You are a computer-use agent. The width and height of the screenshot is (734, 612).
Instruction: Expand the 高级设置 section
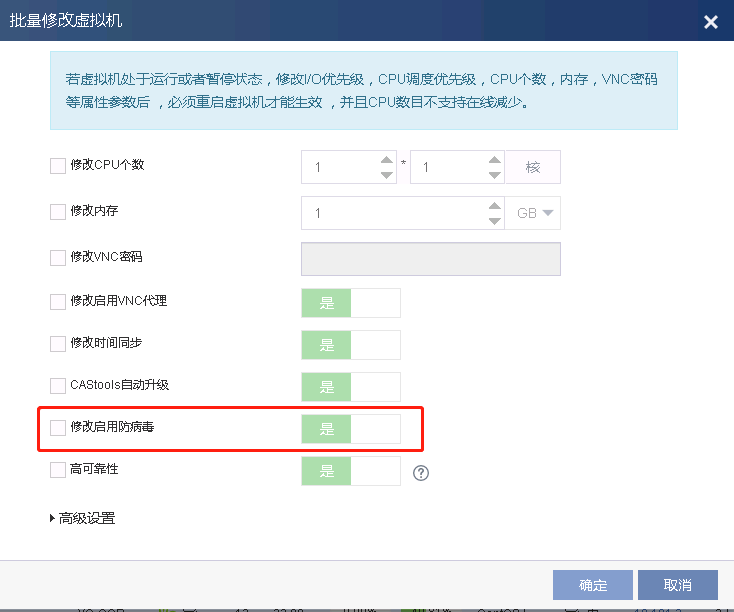click(82, 518)
